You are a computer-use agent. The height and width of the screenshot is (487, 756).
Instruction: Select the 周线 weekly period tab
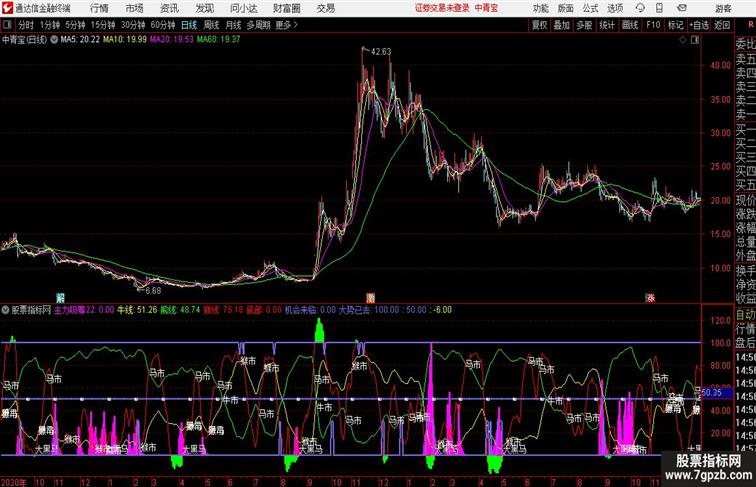[x=211, y=25]
